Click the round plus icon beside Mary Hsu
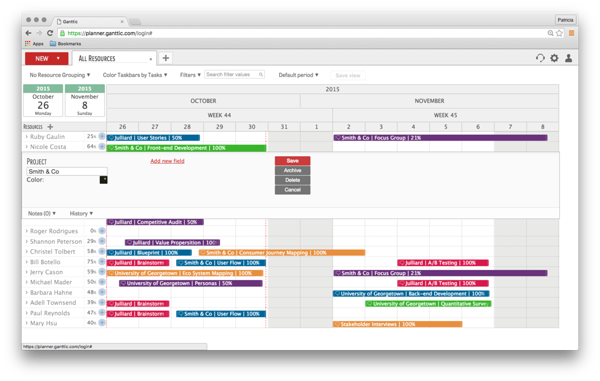The image size is (600, 381). coord(102,323)
